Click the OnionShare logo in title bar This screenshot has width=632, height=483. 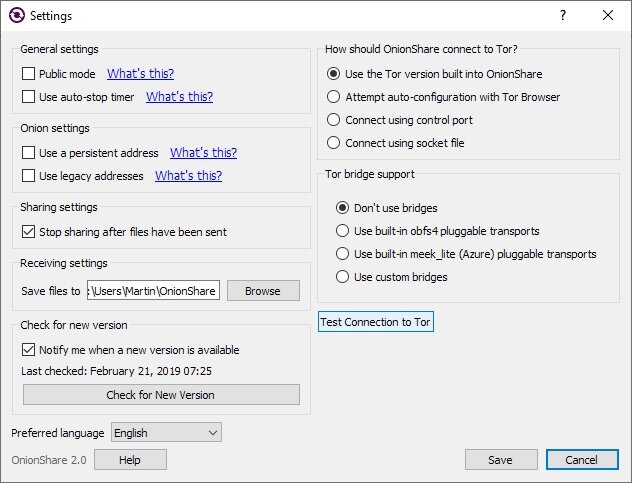[x=17, y=16]
